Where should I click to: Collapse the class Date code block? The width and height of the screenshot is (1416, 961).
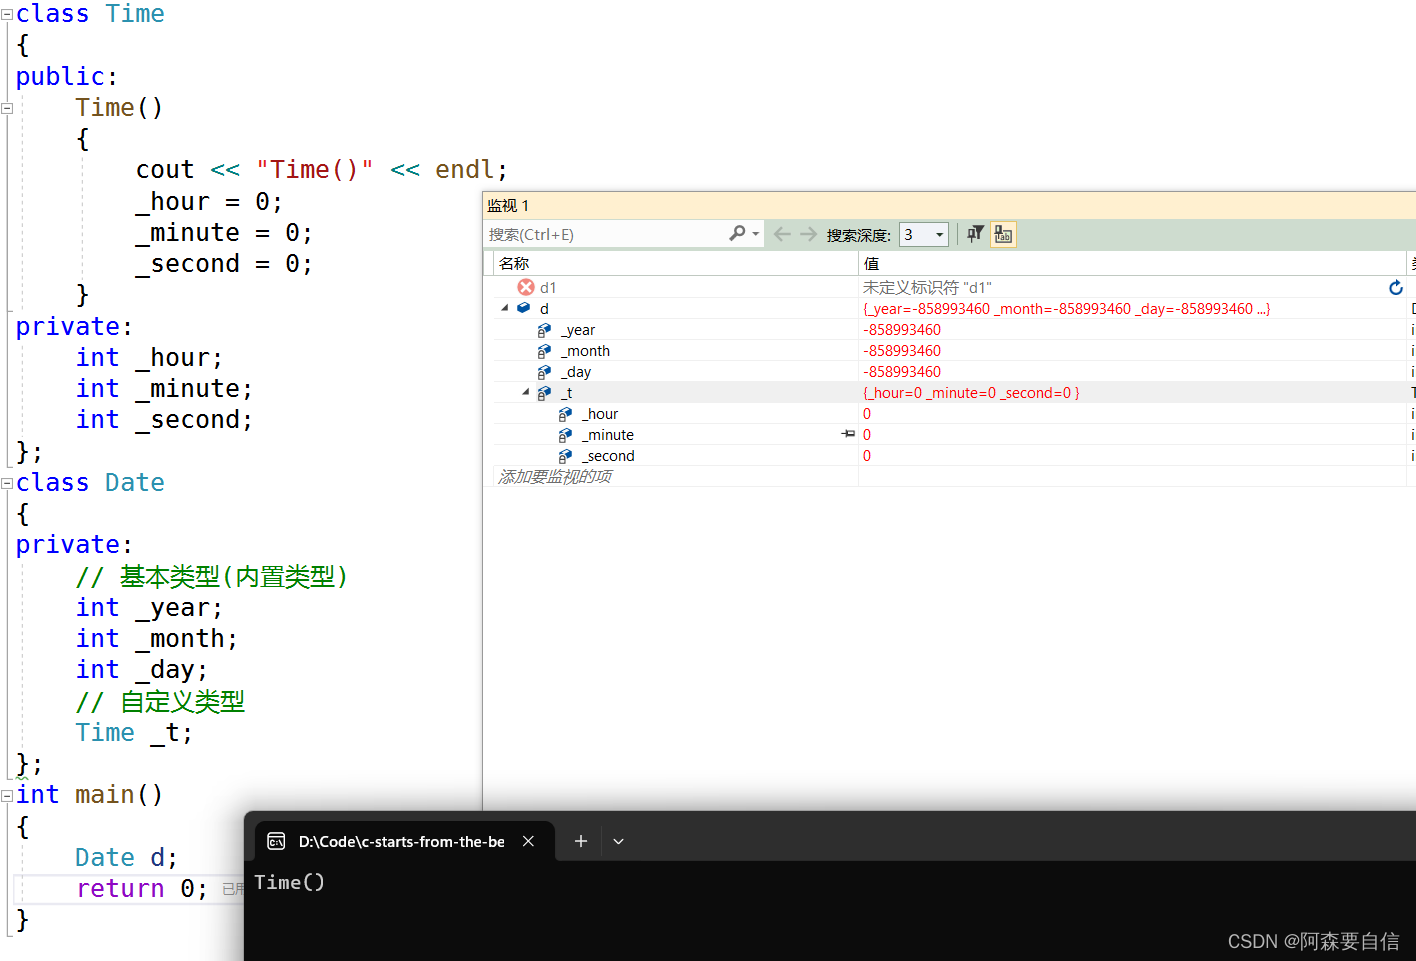pyautogui.click(x=7, y=483)
